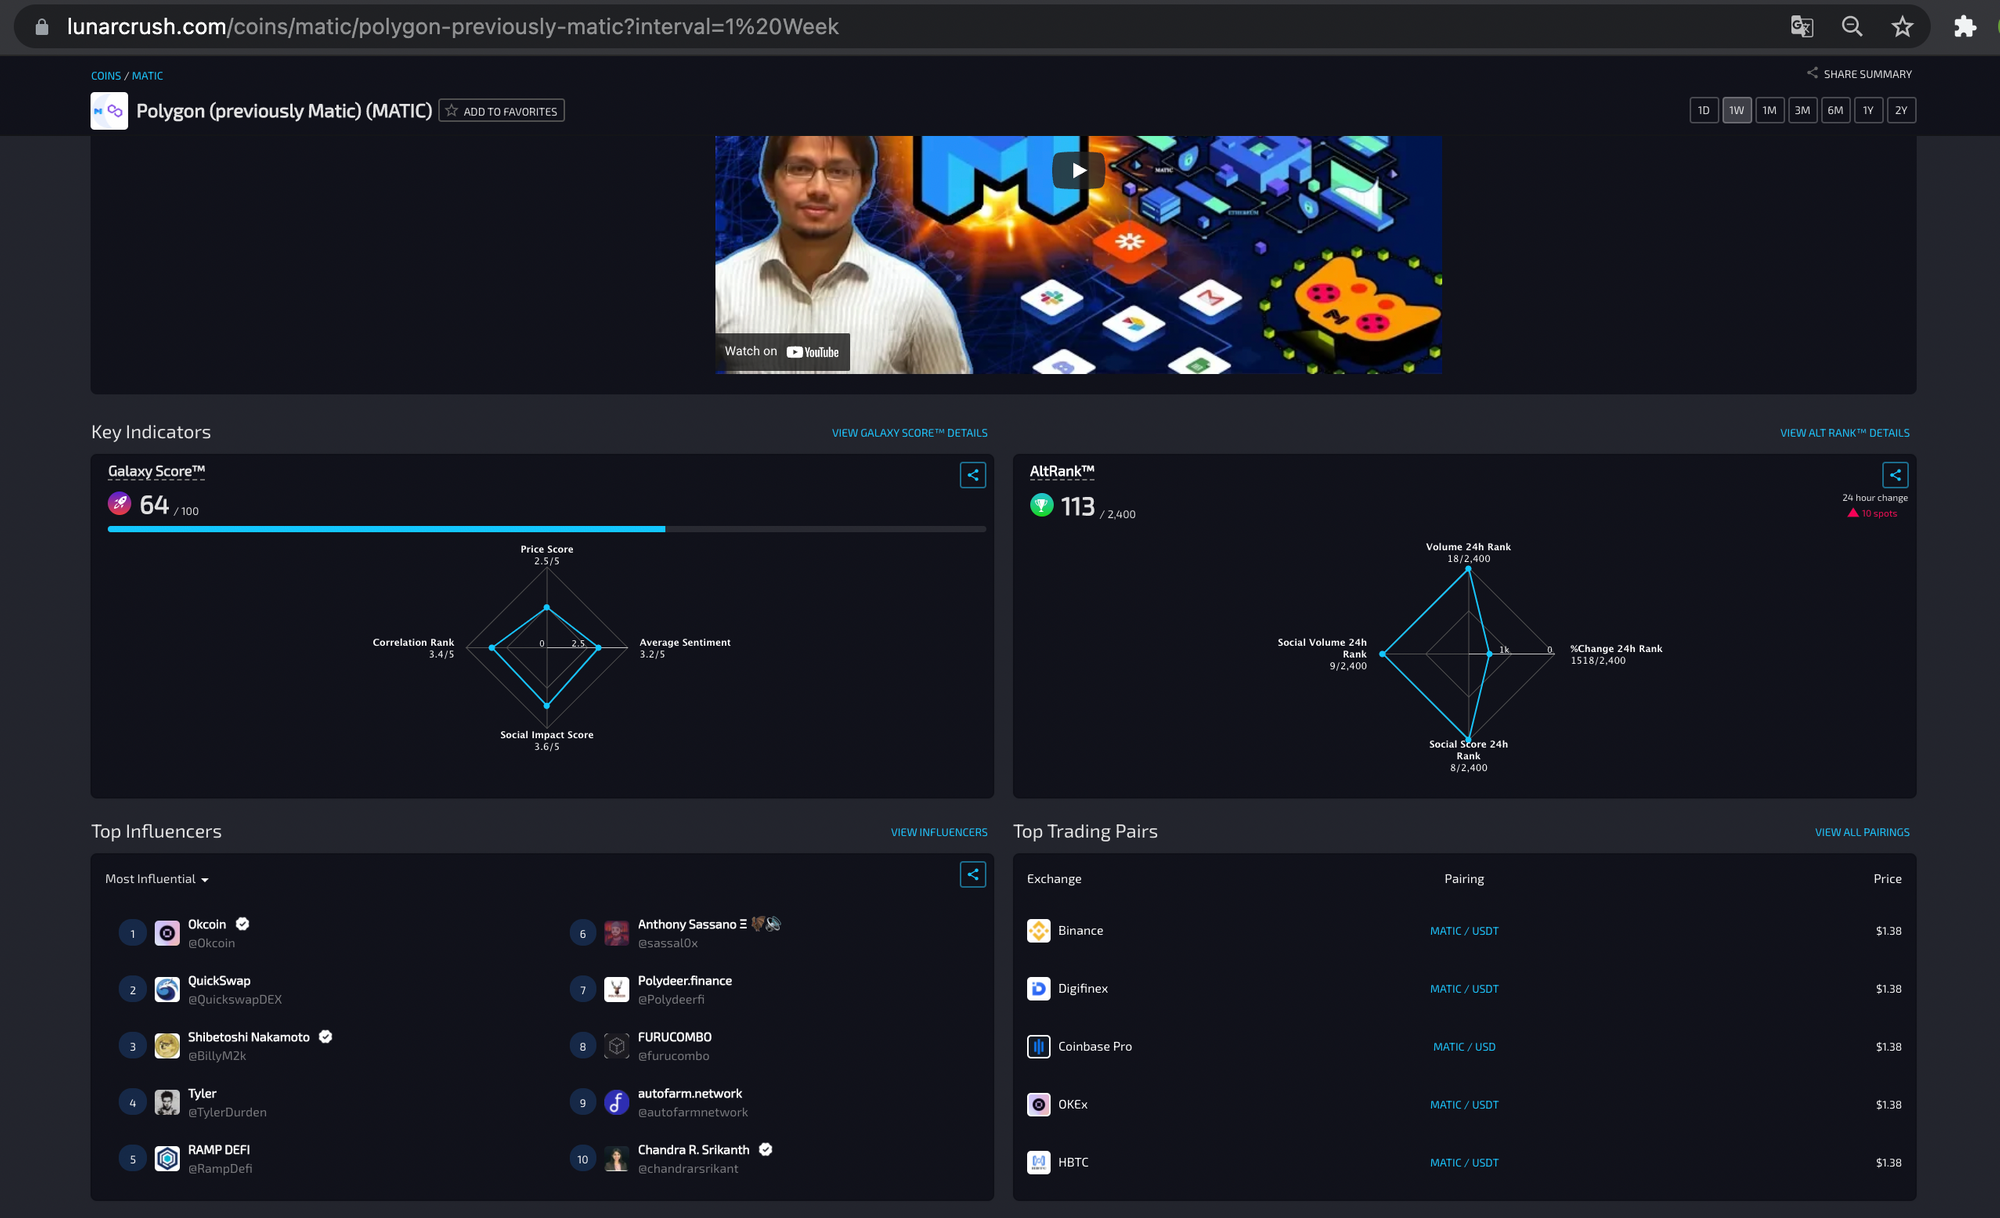Click the AltRank heading label
The height and width of the screenshot is (1218, 2000).
point(1062,471)
